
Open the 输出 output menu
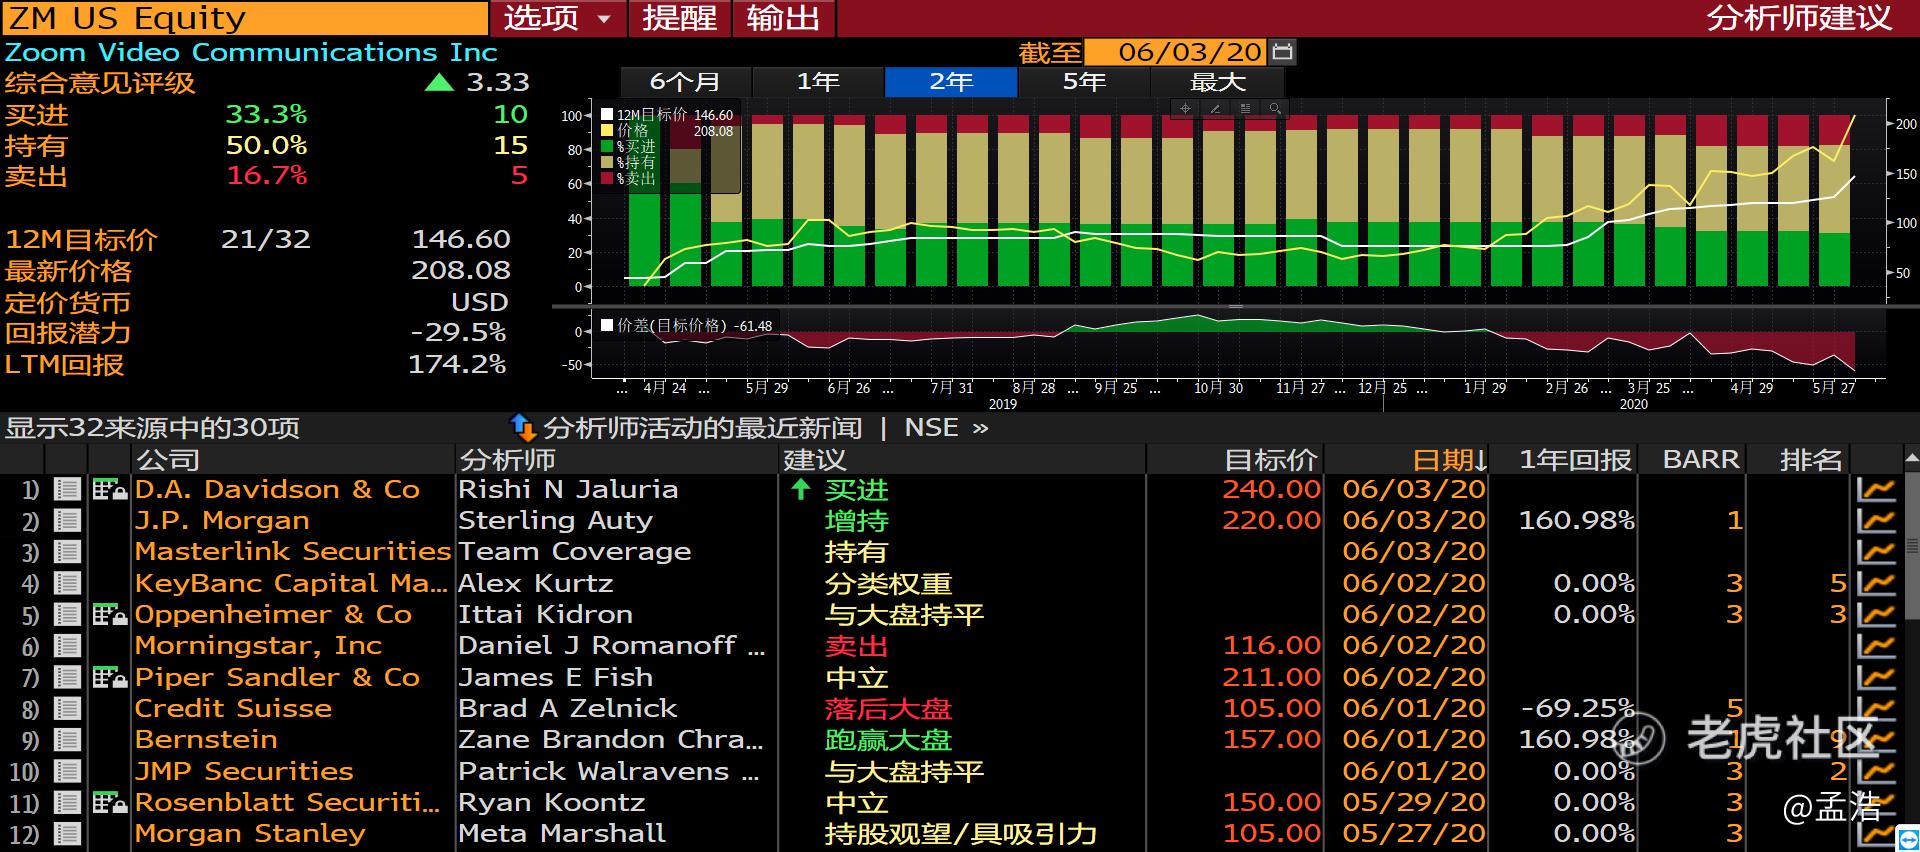click(783, 18)
